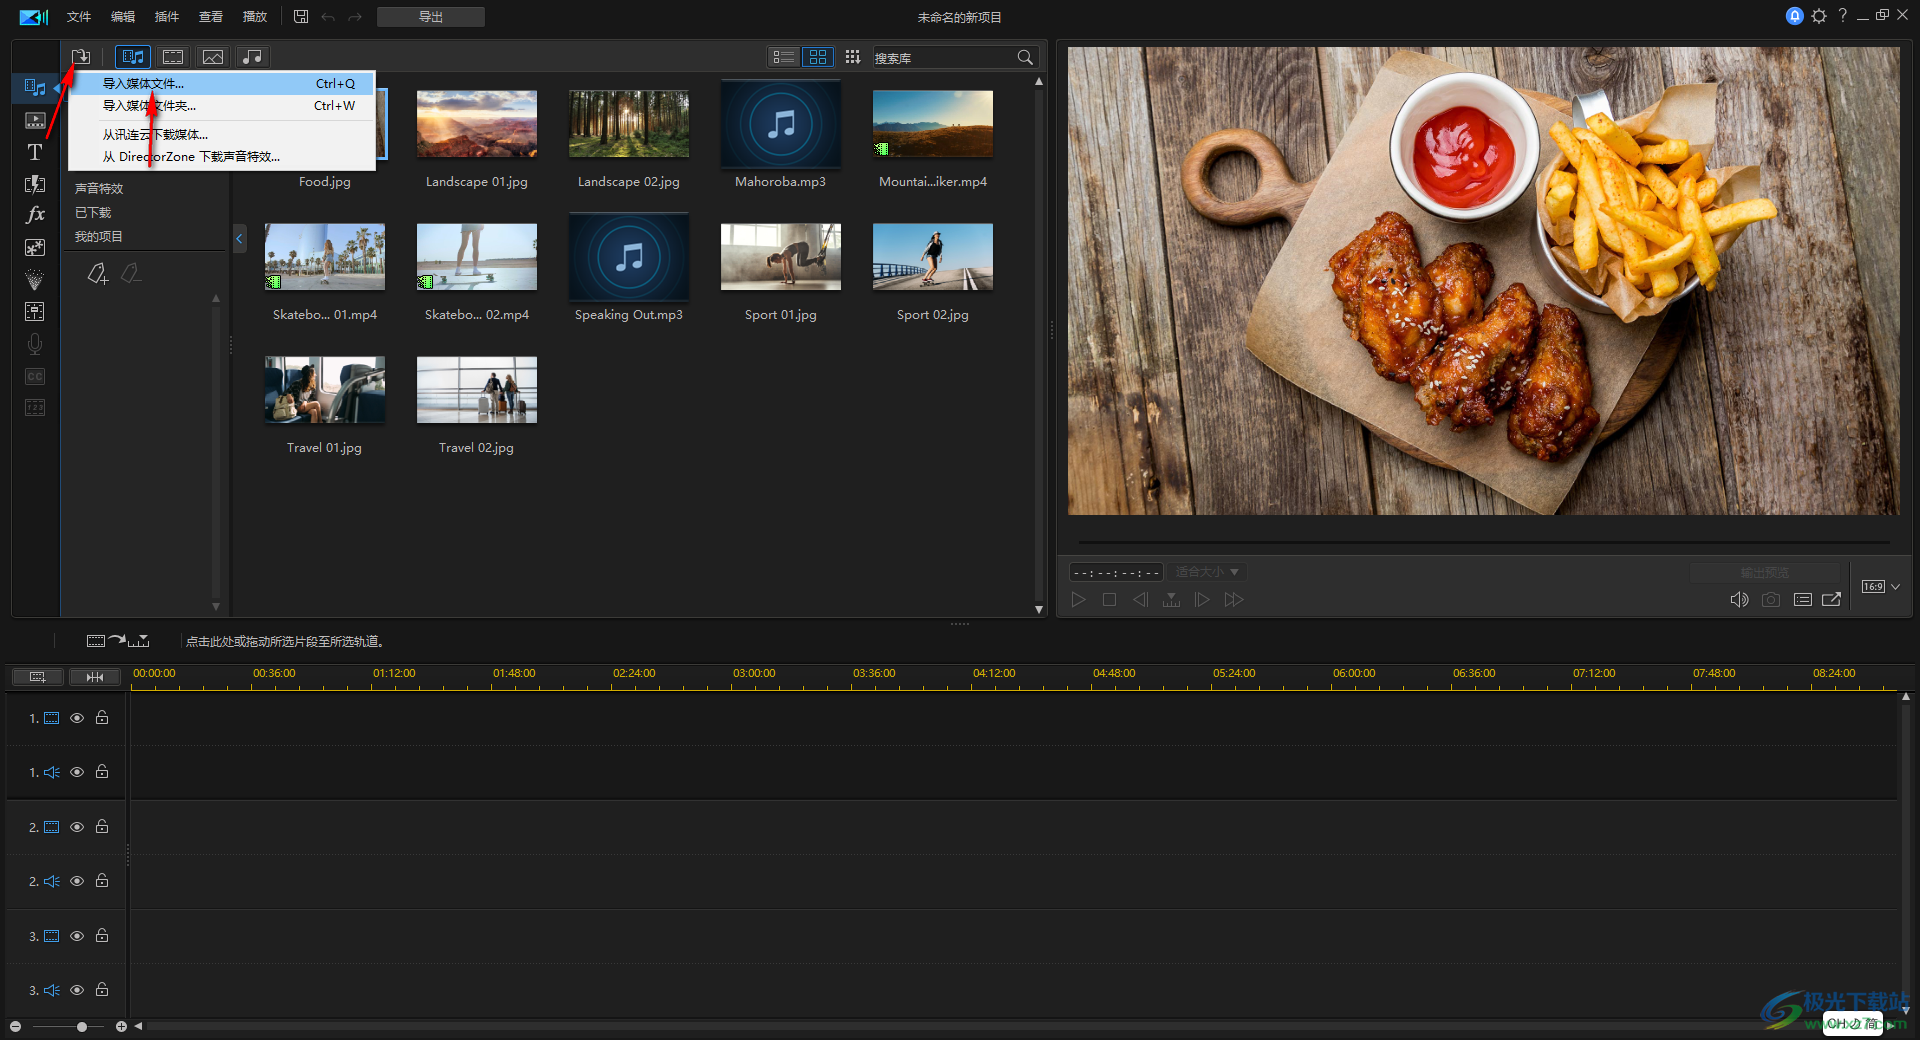This screenshot has height=1040, width=1920.
Task: Take a snapshot with camera icon
Action: [1771, 599]
